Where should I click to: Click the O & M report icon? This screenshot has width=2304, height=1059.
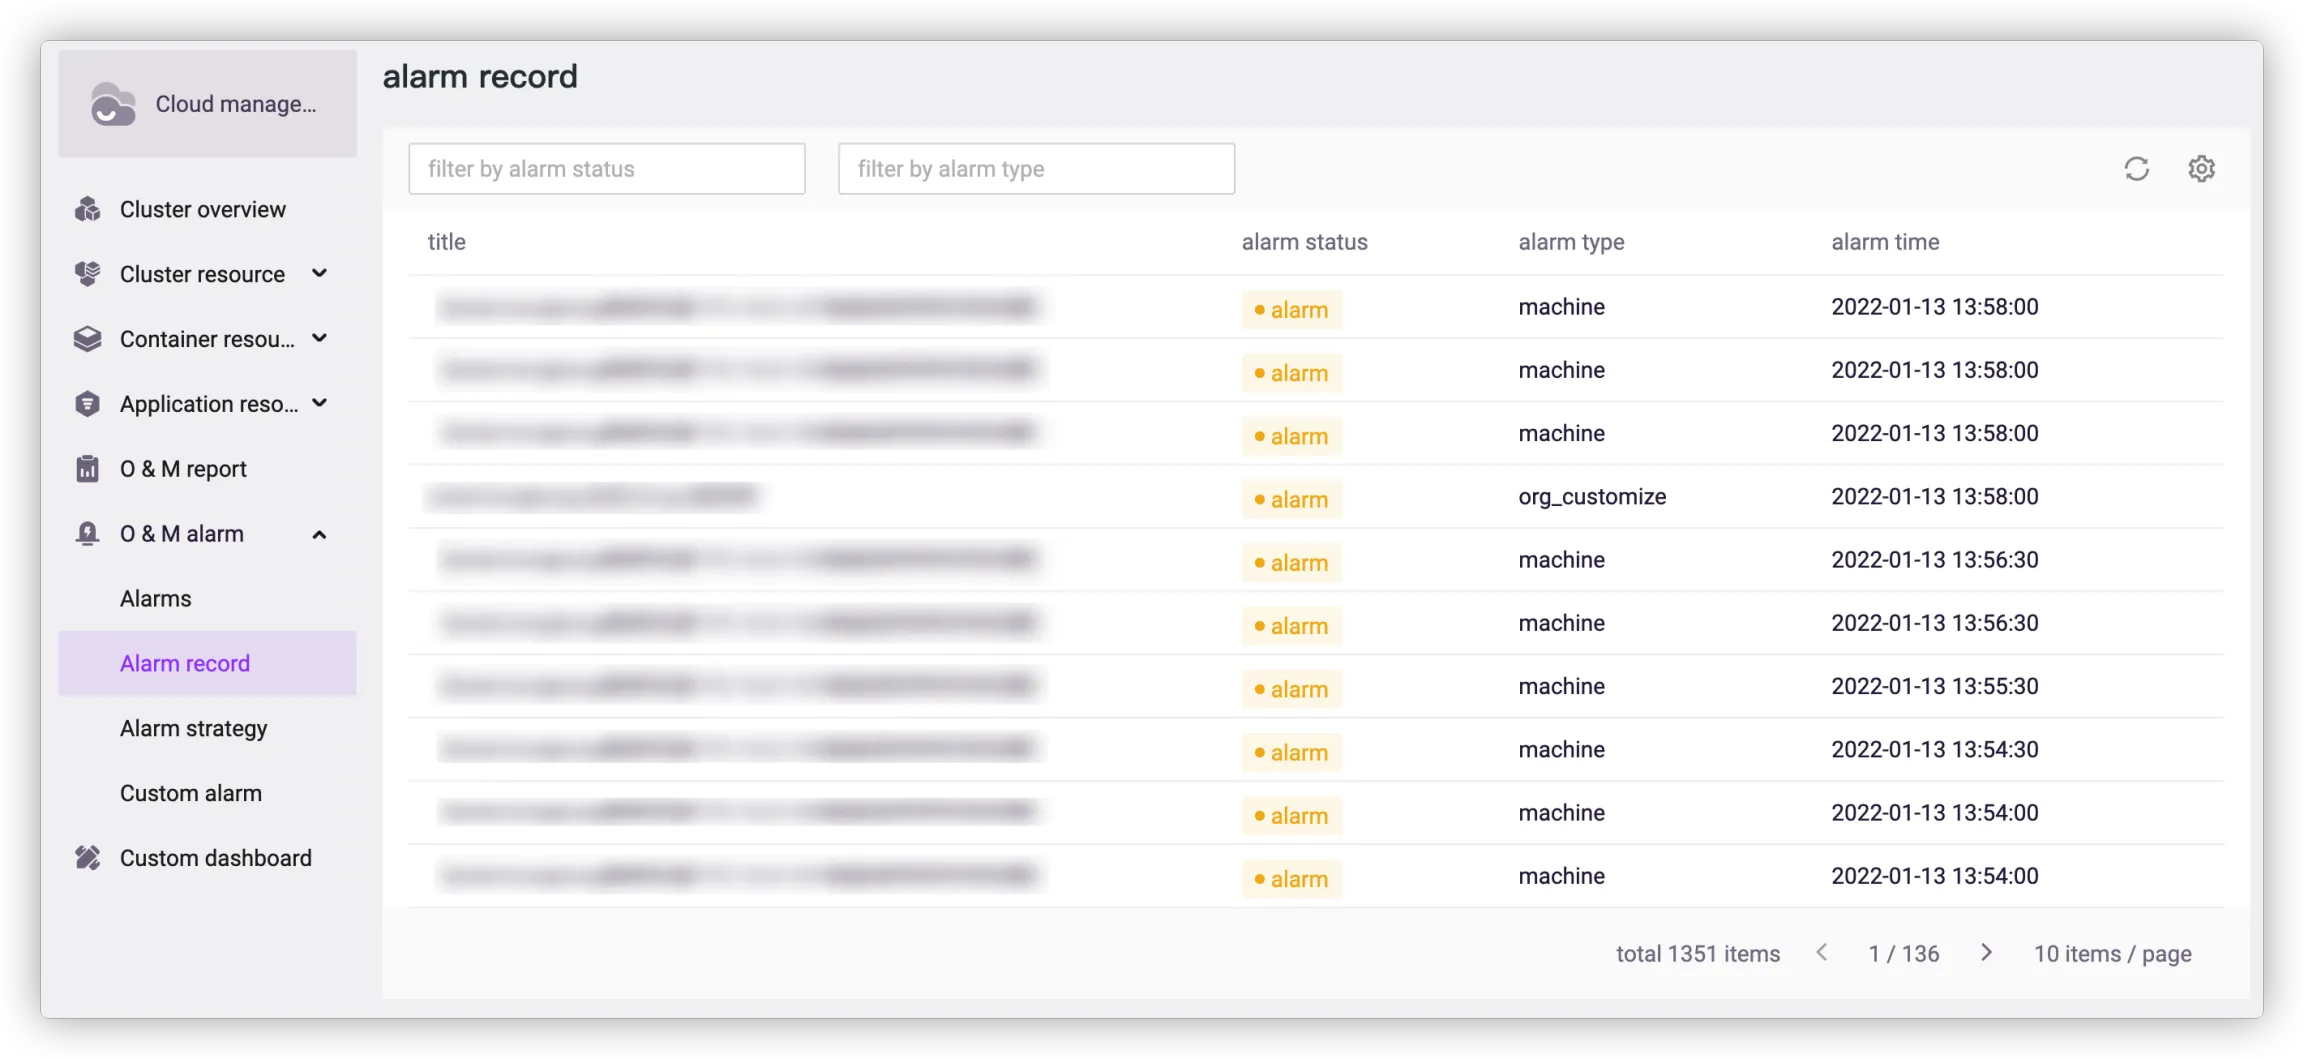(x=88, y=469)
